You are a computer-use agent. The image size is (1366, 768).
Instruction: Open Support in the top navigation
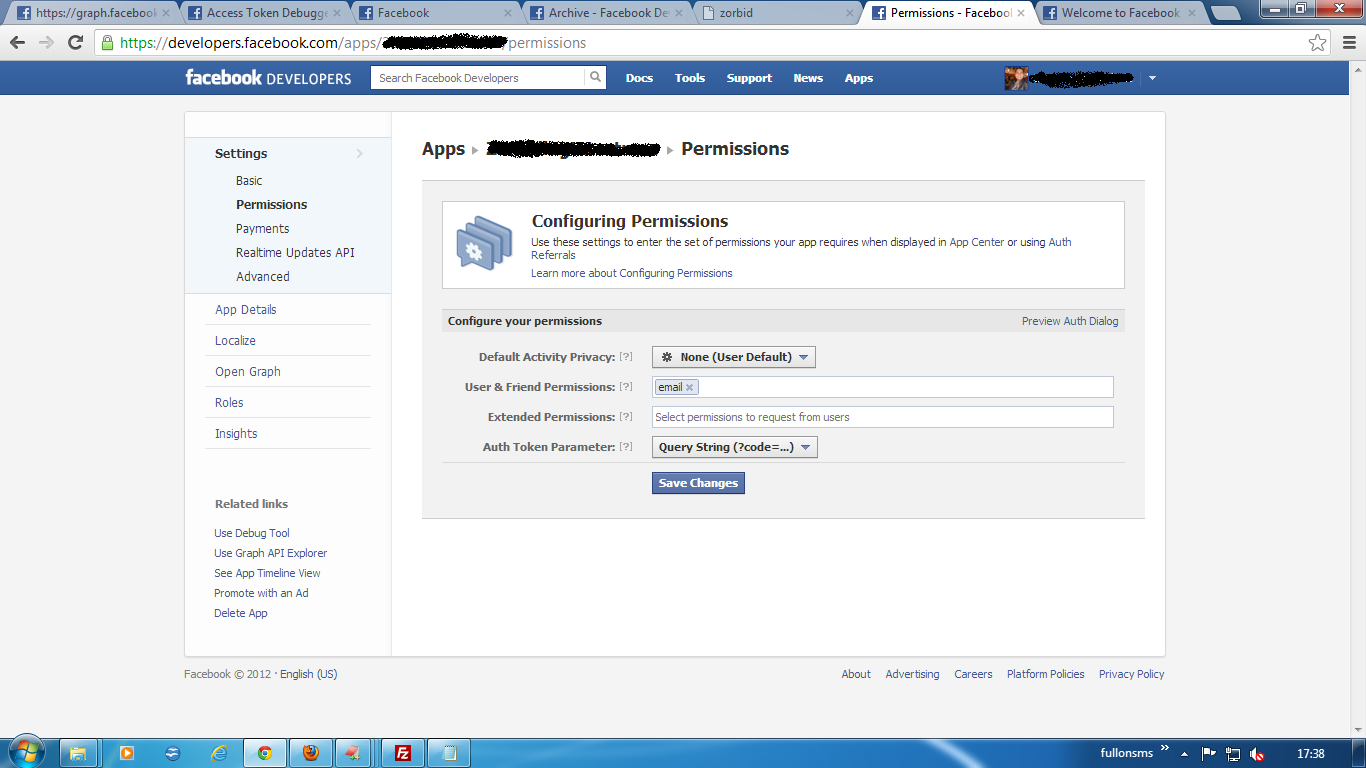[749, 78]
